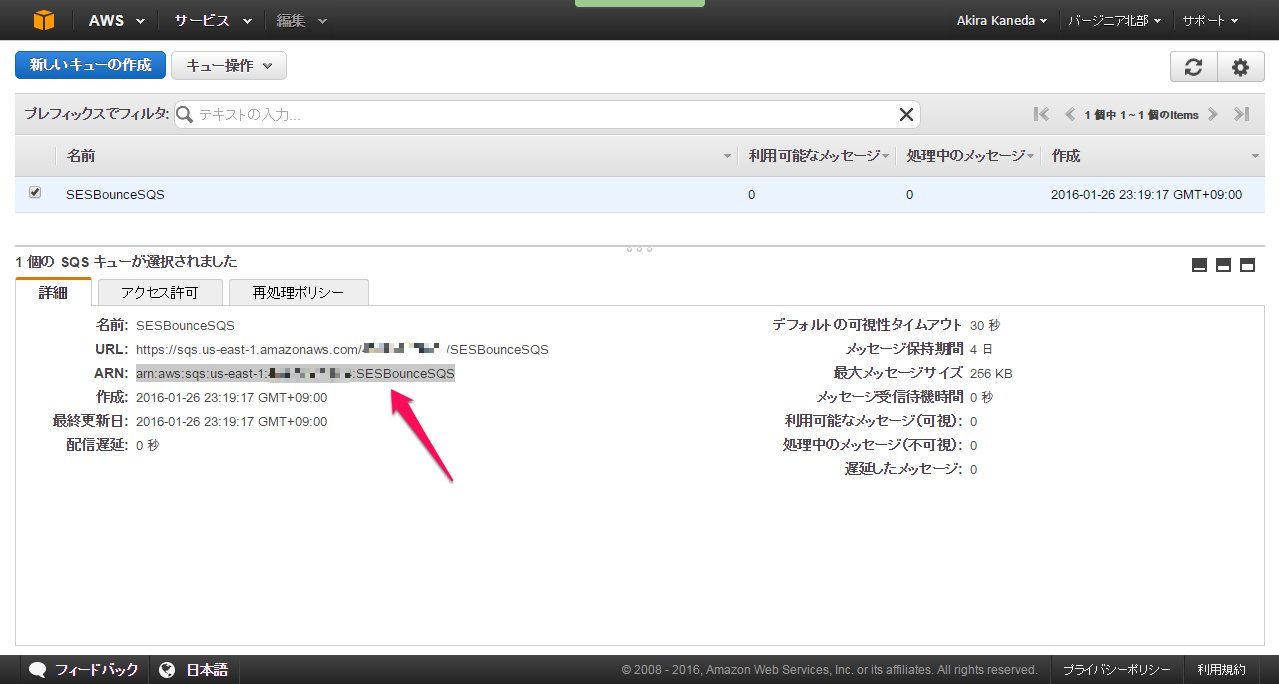Open the フィードバック link
This screenshot has height=684, width=1279.
(x=96, y=670)
